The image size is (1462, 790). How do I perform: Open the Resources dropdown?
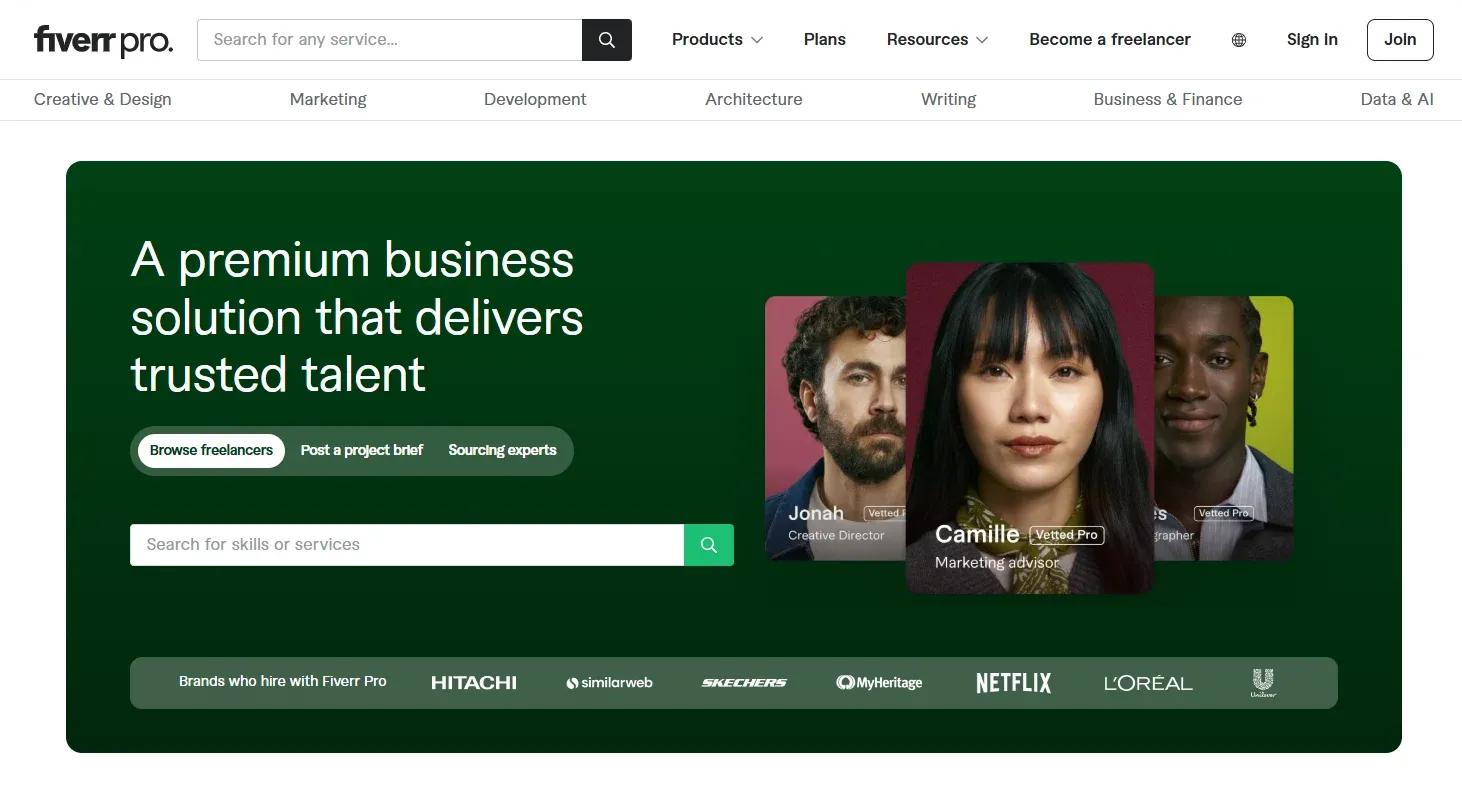[x=936, y=39]
